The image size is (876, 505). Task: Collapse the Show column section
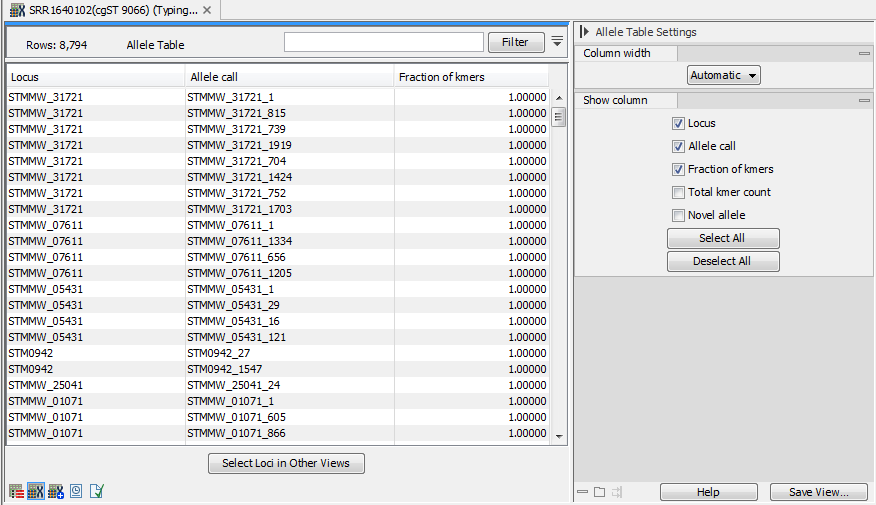(864, 100)
